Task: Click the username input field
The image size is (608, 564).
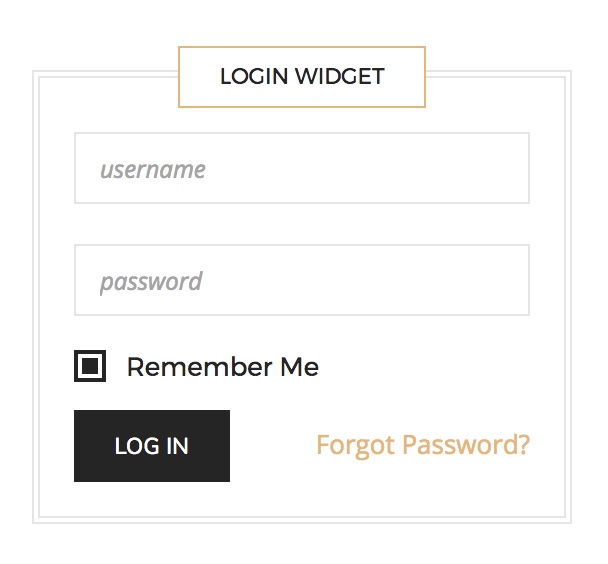Action: click(x=301, y=169)
